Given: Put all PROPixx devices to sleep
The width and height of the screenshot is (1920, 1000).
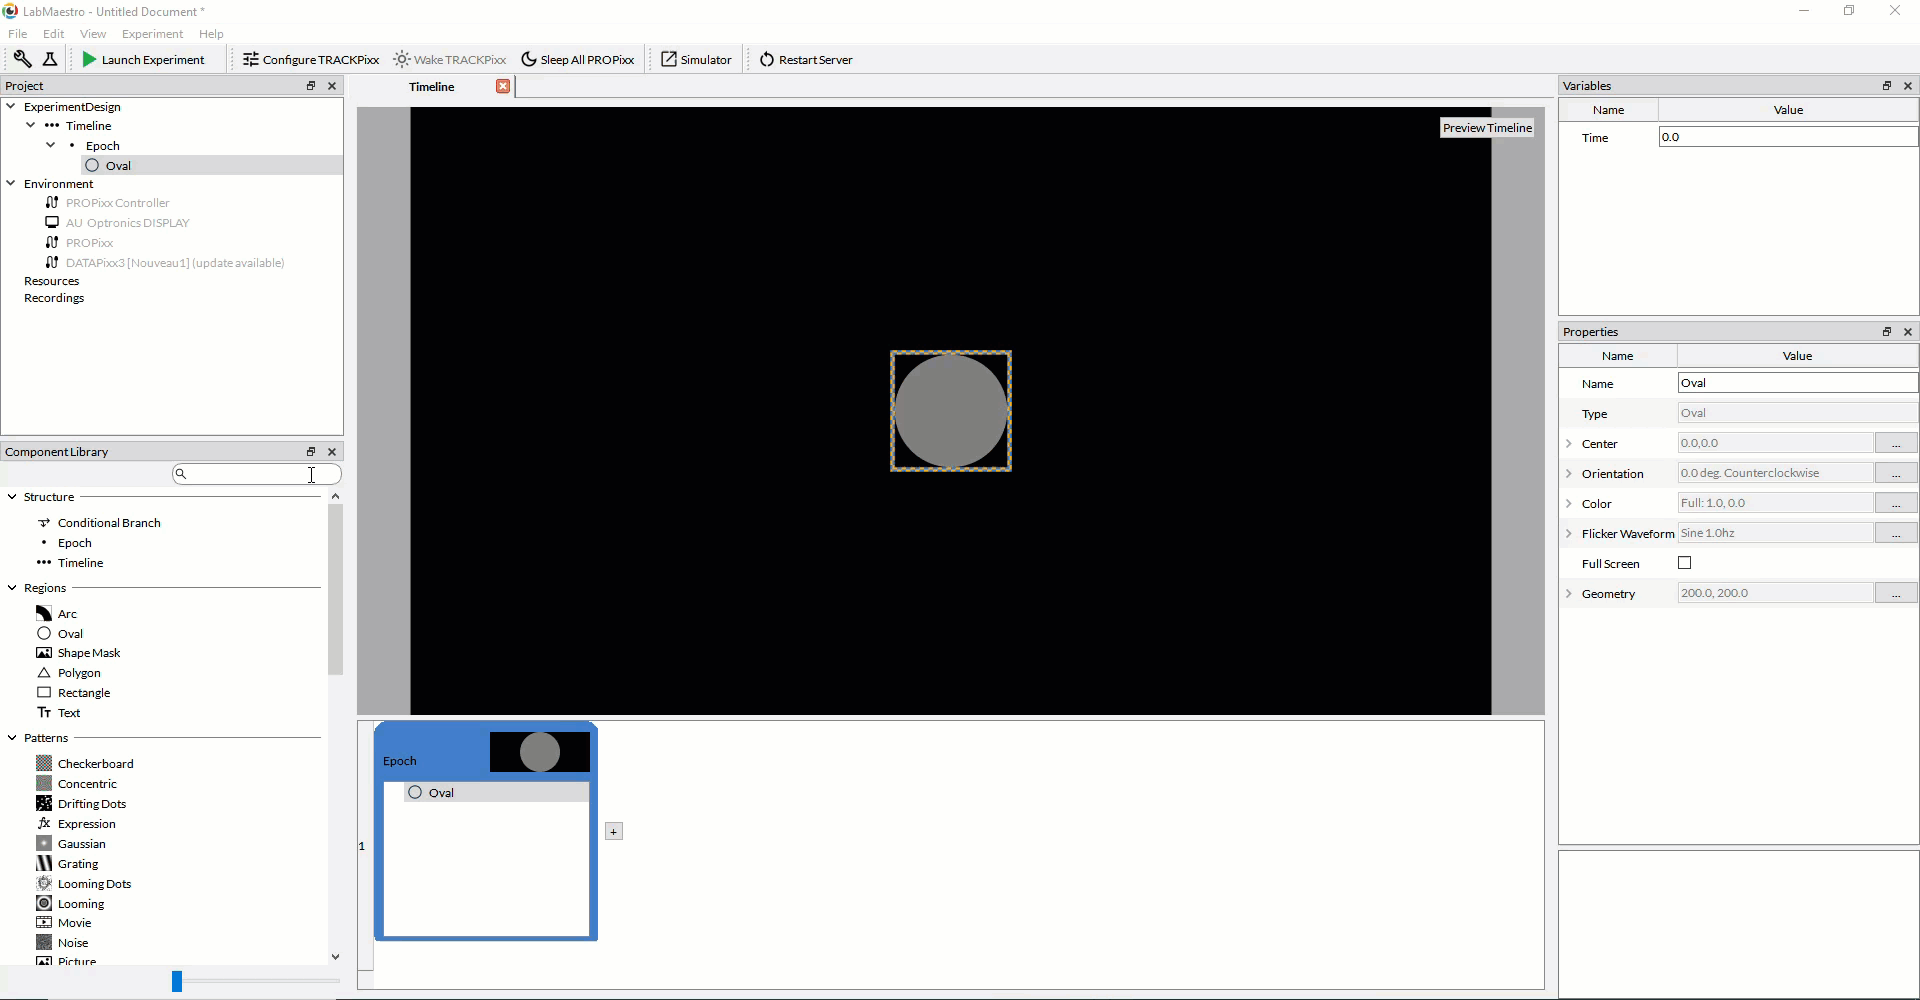Looking at the screenshot, I should click(577, 60).
